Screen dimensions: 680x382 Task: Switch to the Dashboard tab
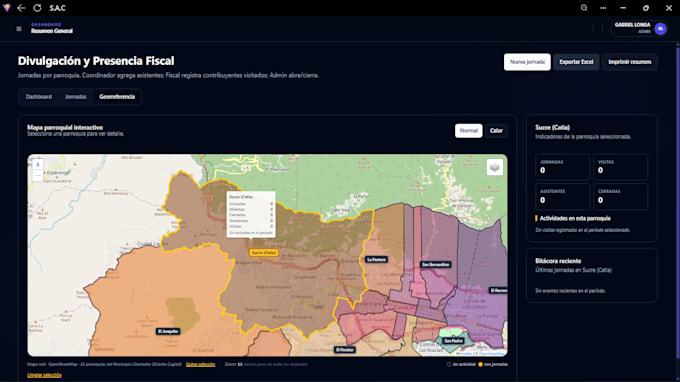click(39, 97)
